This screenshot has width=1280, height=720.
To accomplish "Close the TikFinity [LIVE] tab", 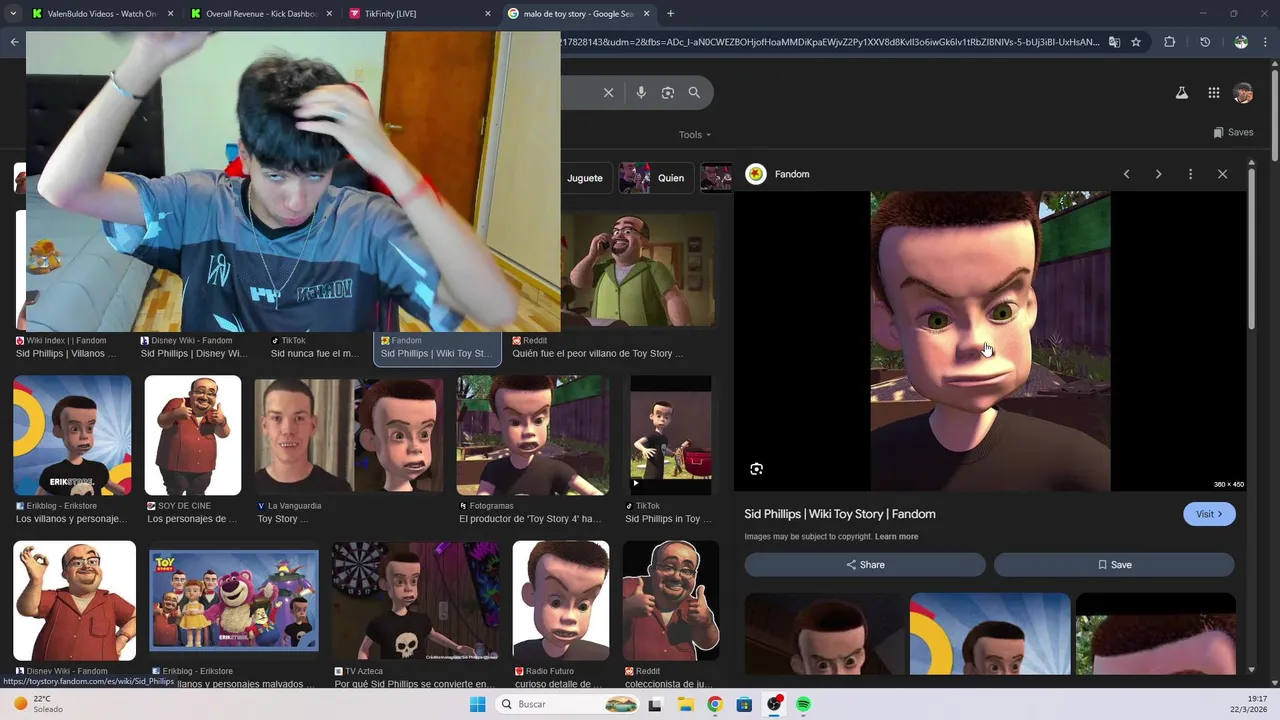I will coord(488,14).
